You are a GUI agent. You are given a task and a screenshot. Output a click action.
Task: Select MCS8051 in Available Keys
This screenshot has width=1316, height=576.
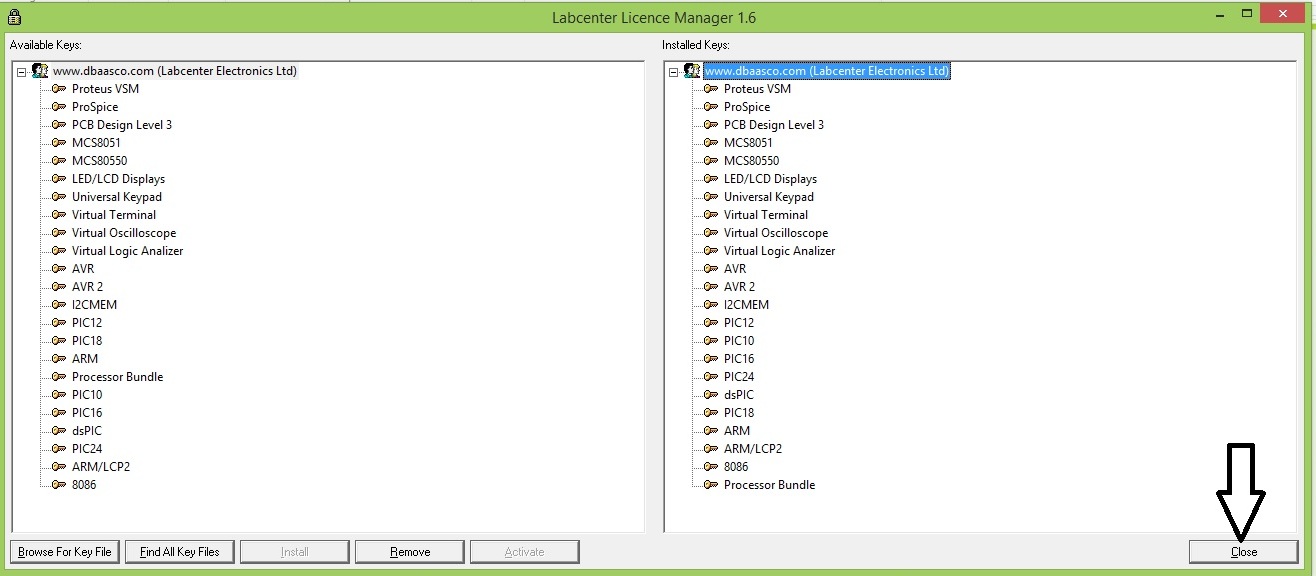(x=96, y=143)
